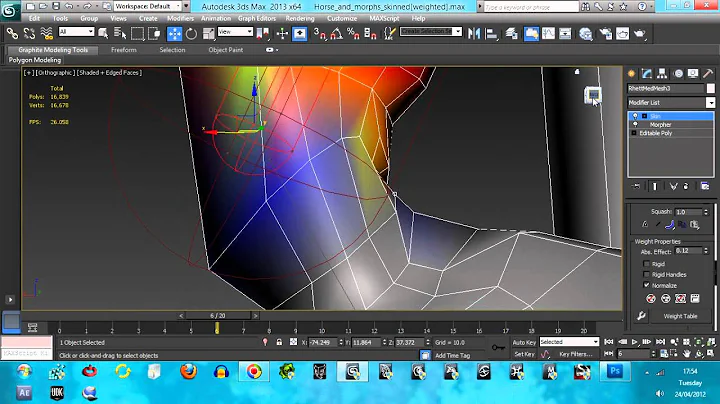Open the Selected key filter dropdown

(x=569, y=342)
